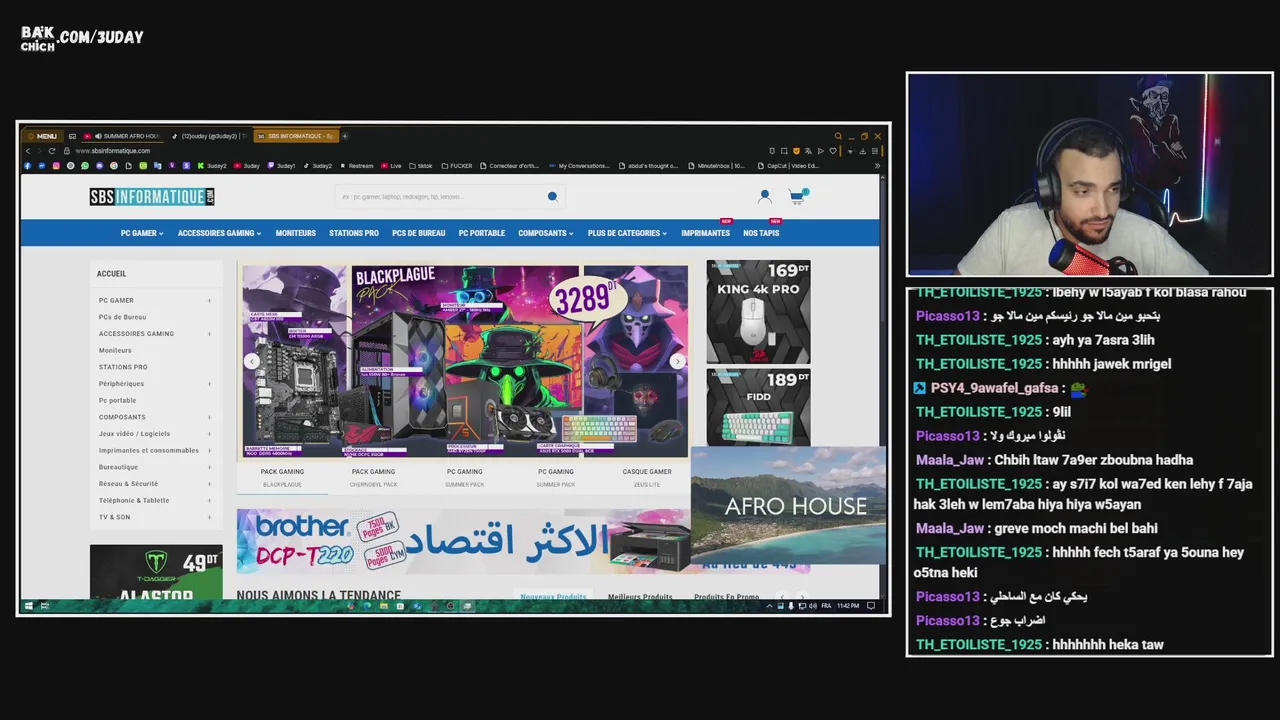Open PC PORTABLE in the navbar
This screenshot has width=1280, height=720.
[x=482, y=233]
